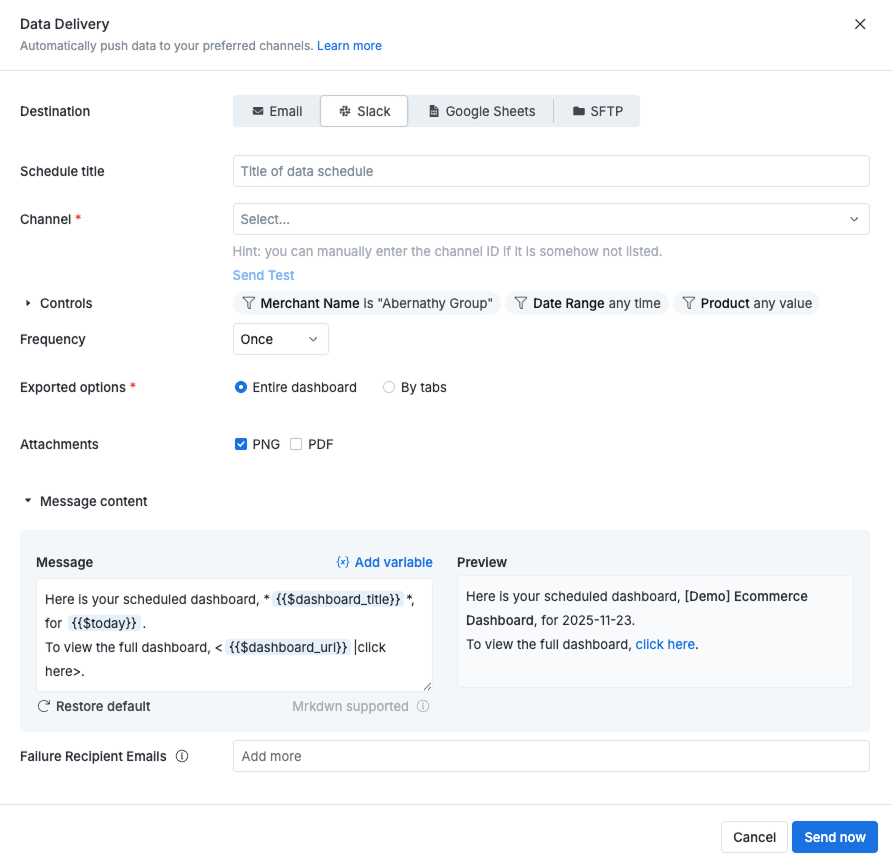892x868 pixels.
Task: Click the Schedule title input field
Action: [551, 171]
